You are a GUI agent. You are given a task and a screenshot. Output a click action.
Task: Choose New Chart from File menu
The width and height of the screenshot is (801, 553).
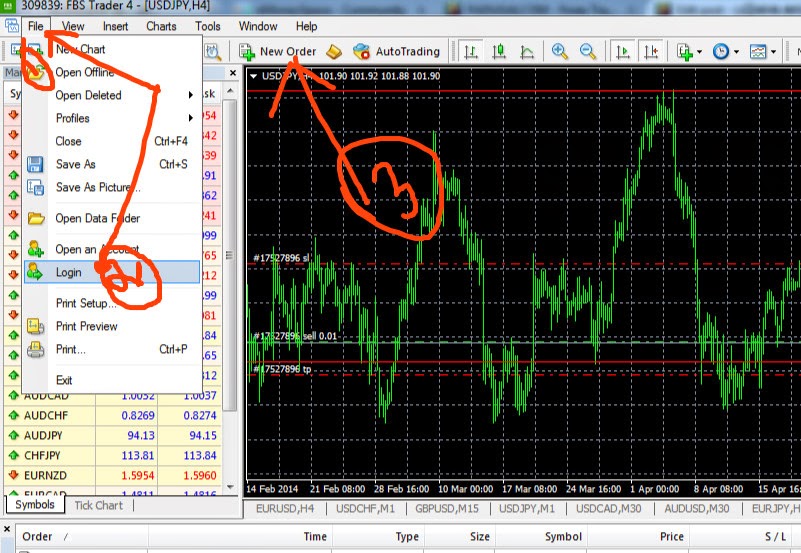(x=112, y=50)
